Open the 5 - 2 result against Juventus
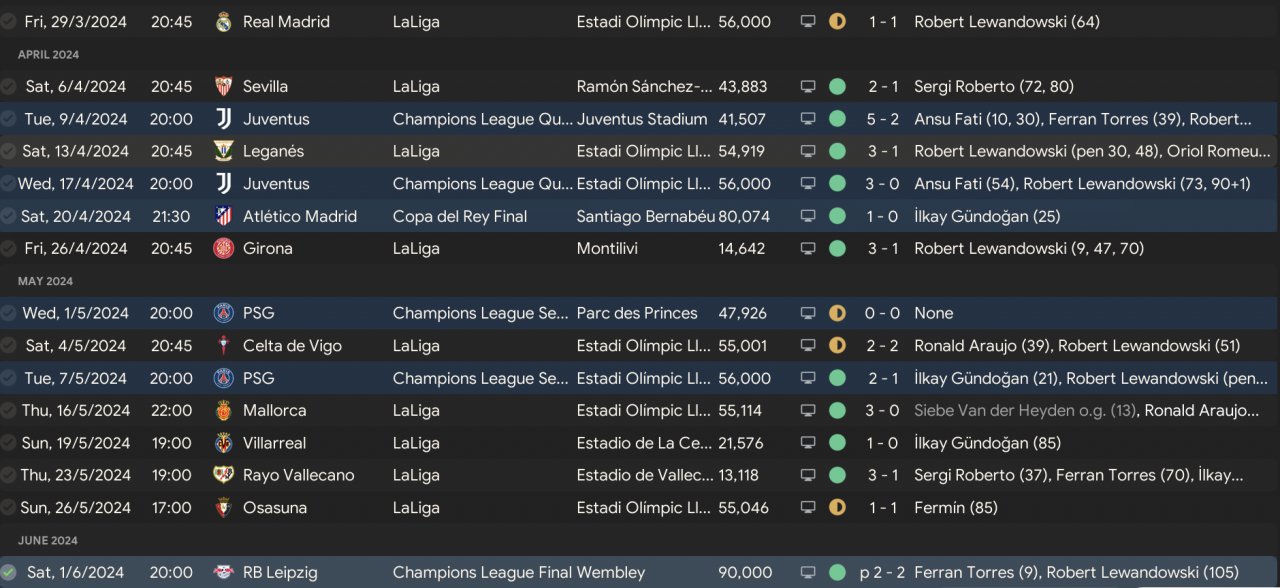1280x588 pixels. (x=882, y=119)
